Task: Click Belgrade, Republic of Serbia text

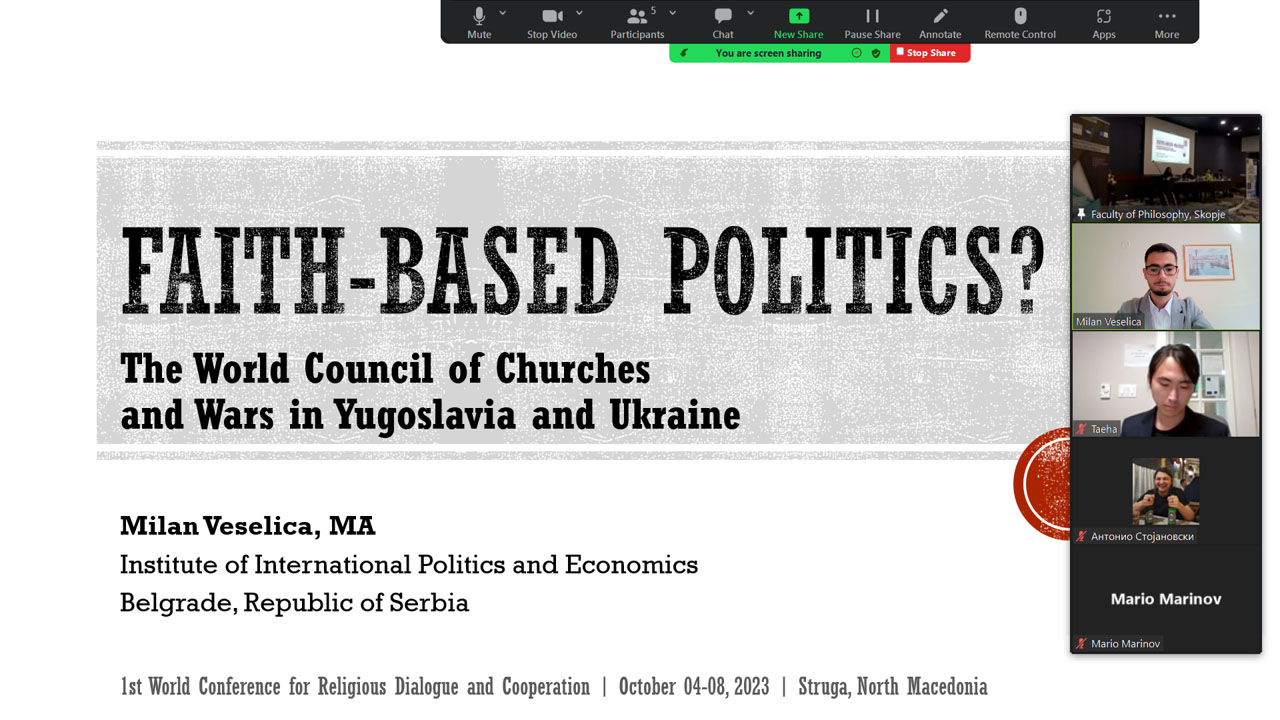Action: 294,603
